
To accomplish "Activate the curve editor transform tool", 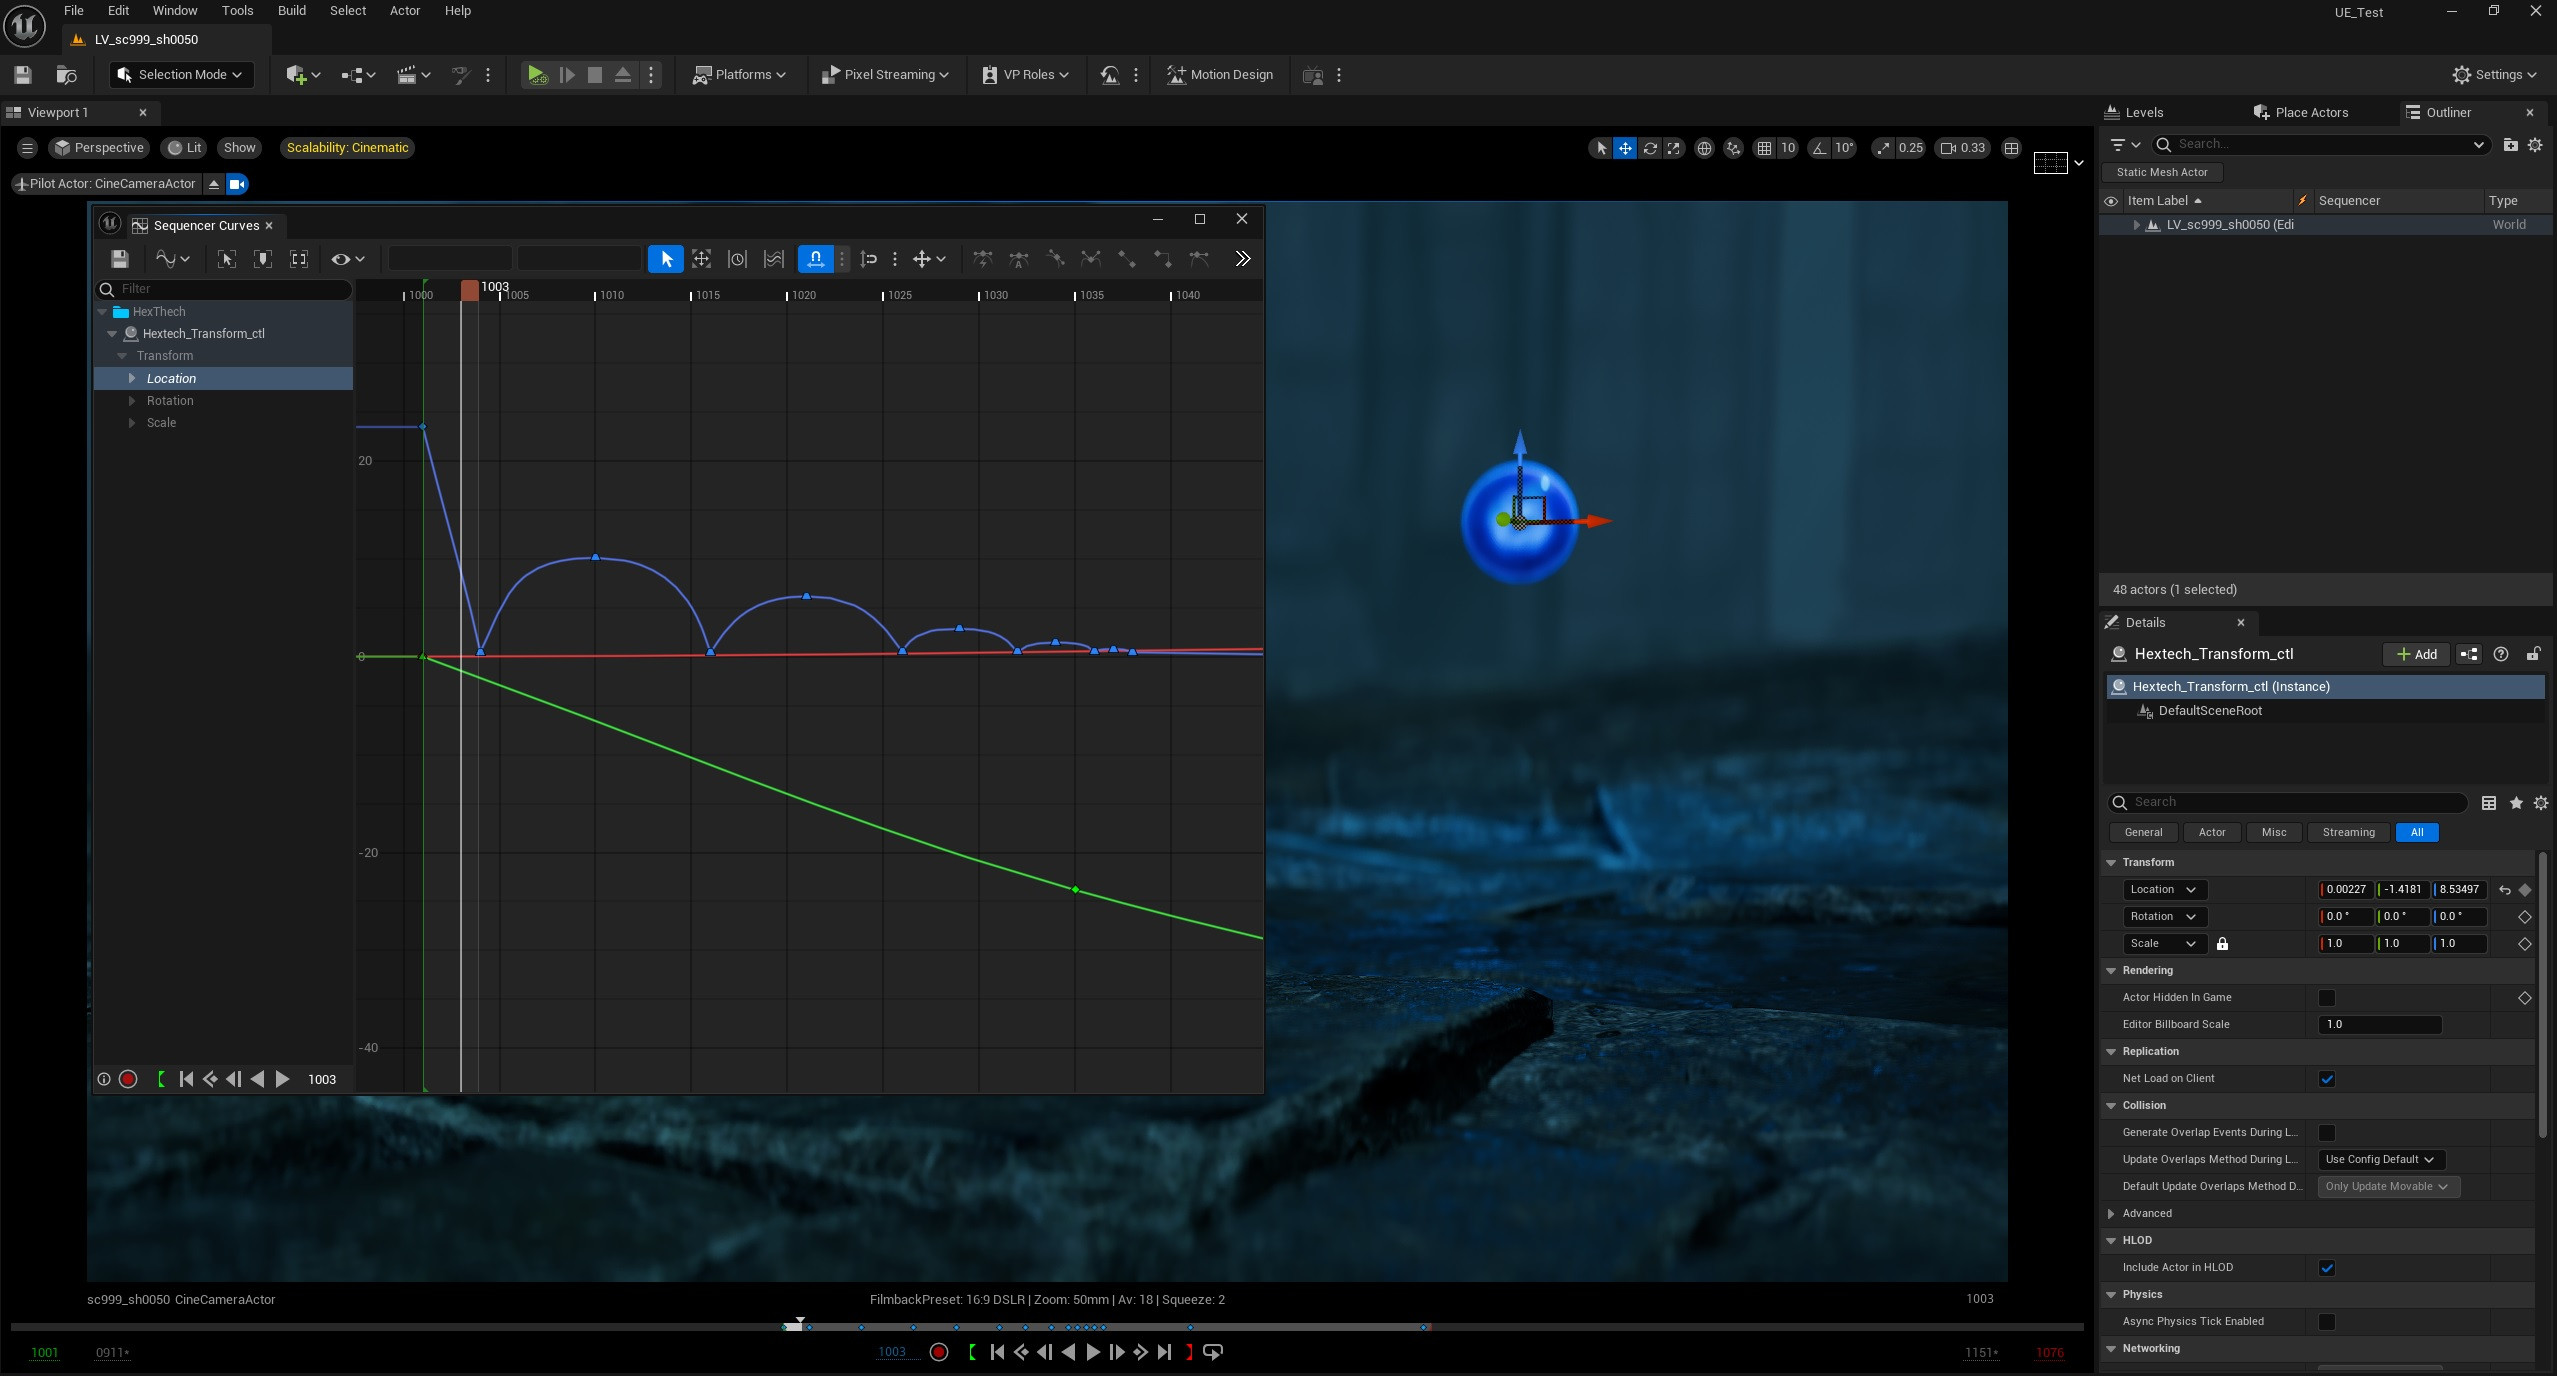I will [701, 259].
